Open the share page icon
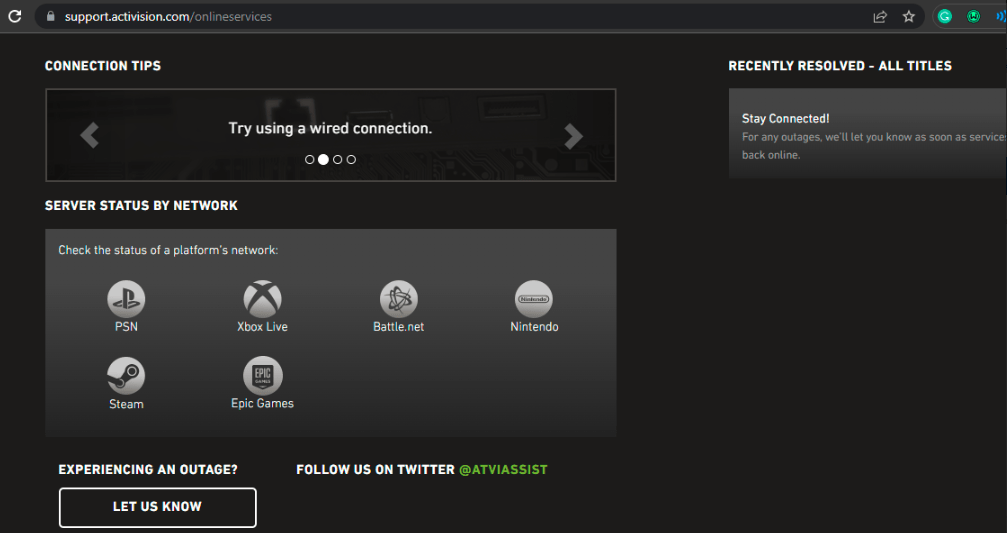The width and height of the screenshot is (1007, 533). 880,17
